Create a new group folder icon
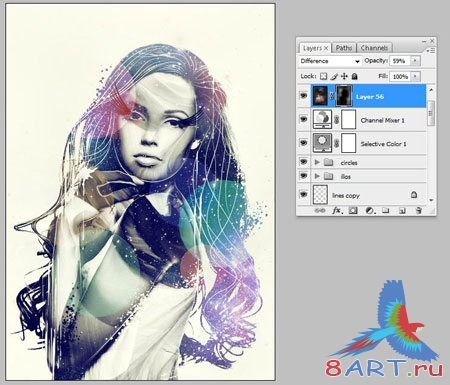This screenshot has width=450, height=385. pyautogui.click(x=386, y=211)
